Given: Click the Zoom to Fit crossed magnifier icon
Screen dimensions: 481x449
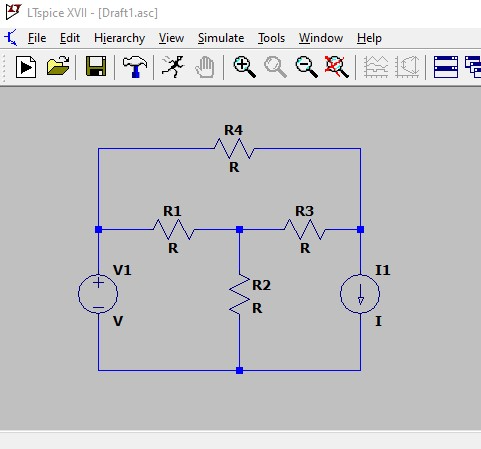Looking at the screenshot, I should tap(337, 67).
